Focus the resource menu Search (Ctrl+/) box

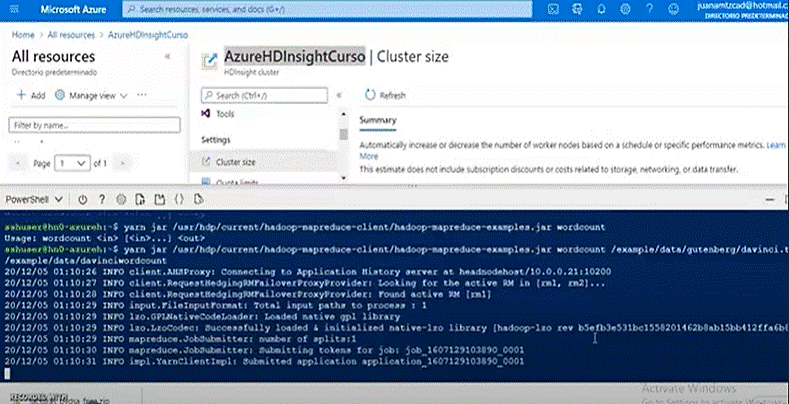[265, 95]
